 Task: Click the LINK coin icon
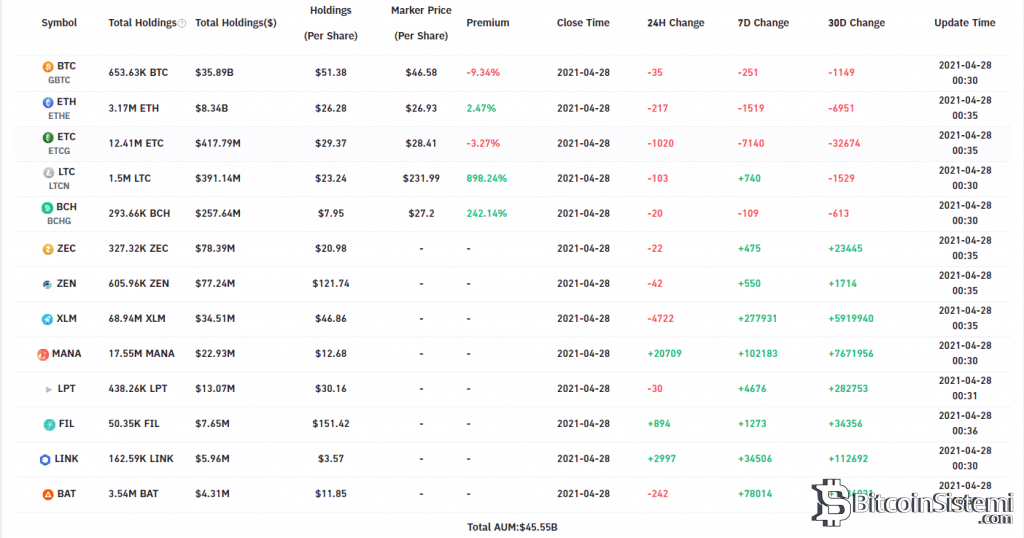pos(45,459)
